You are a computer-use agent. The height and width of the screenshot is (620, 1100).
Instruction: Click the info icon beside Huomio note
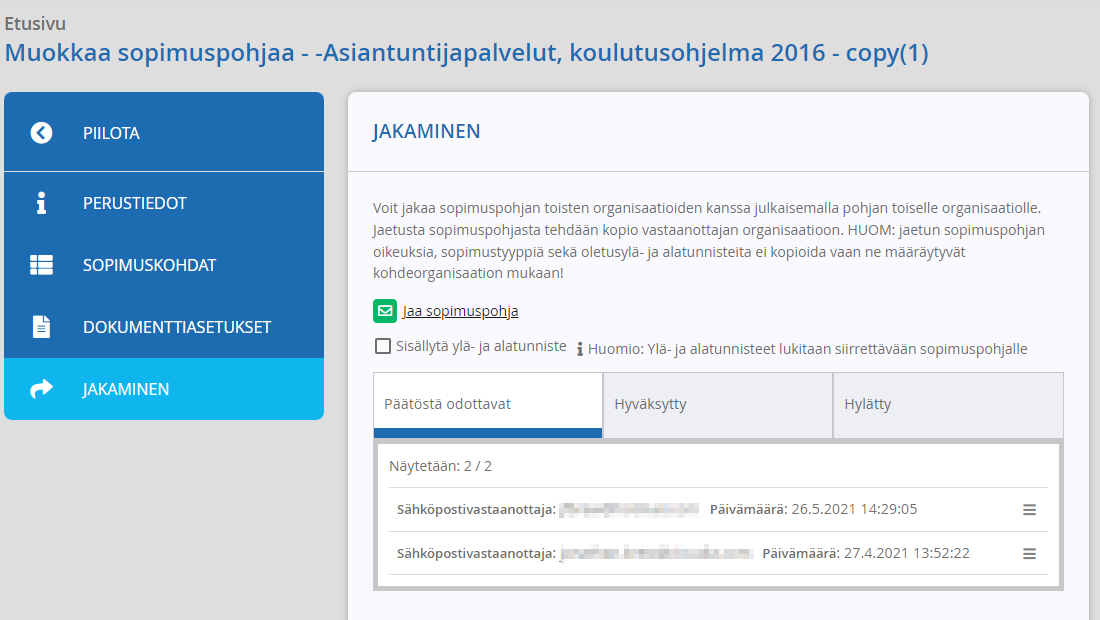coord(579,349)
